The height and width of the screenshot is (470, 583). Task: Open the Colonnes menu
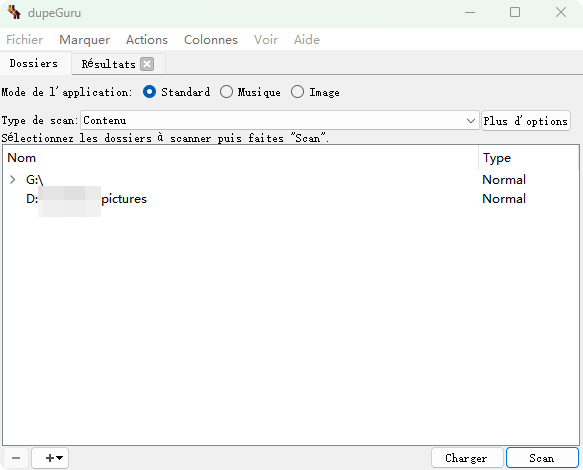tap(211, 40)
